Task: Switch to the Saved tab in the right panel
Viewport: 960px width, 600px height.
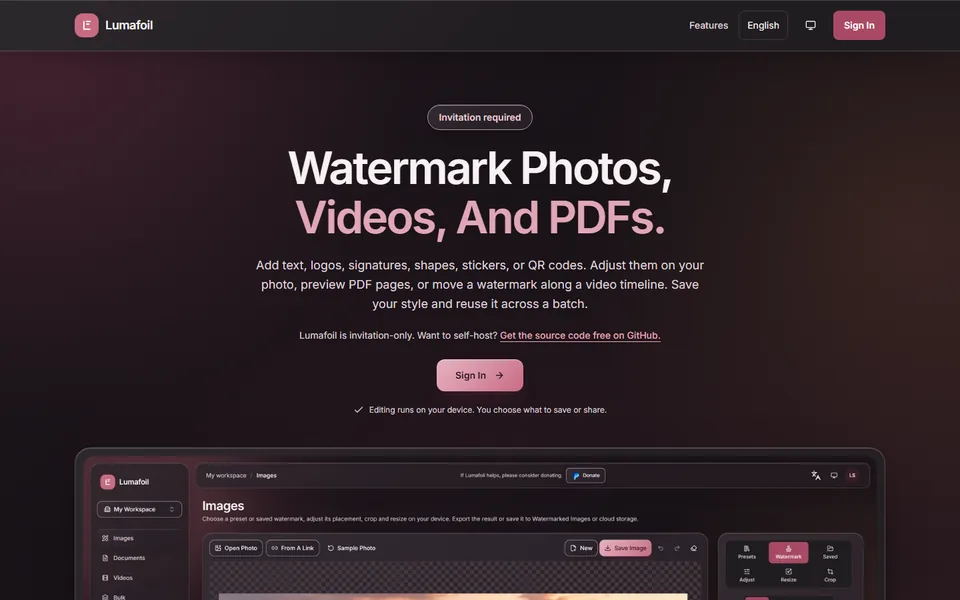Action: click(x=830, y=552)
